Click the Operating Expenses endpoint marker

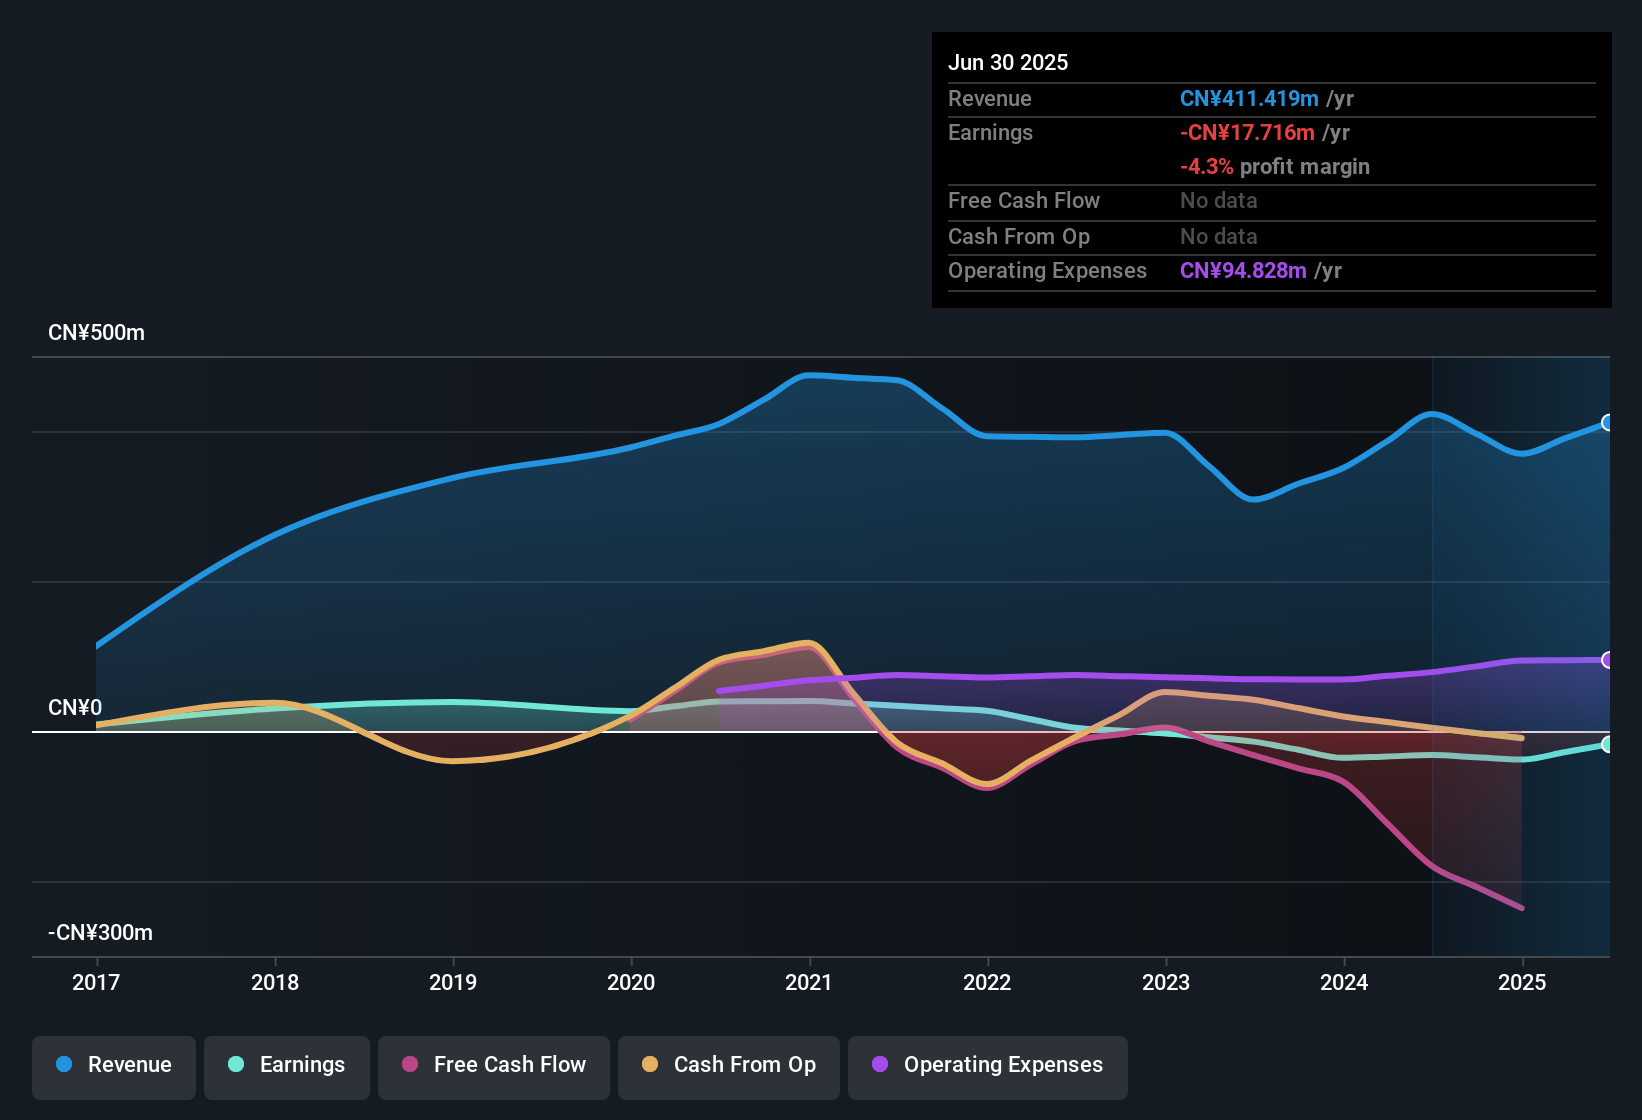(1607, 660)
